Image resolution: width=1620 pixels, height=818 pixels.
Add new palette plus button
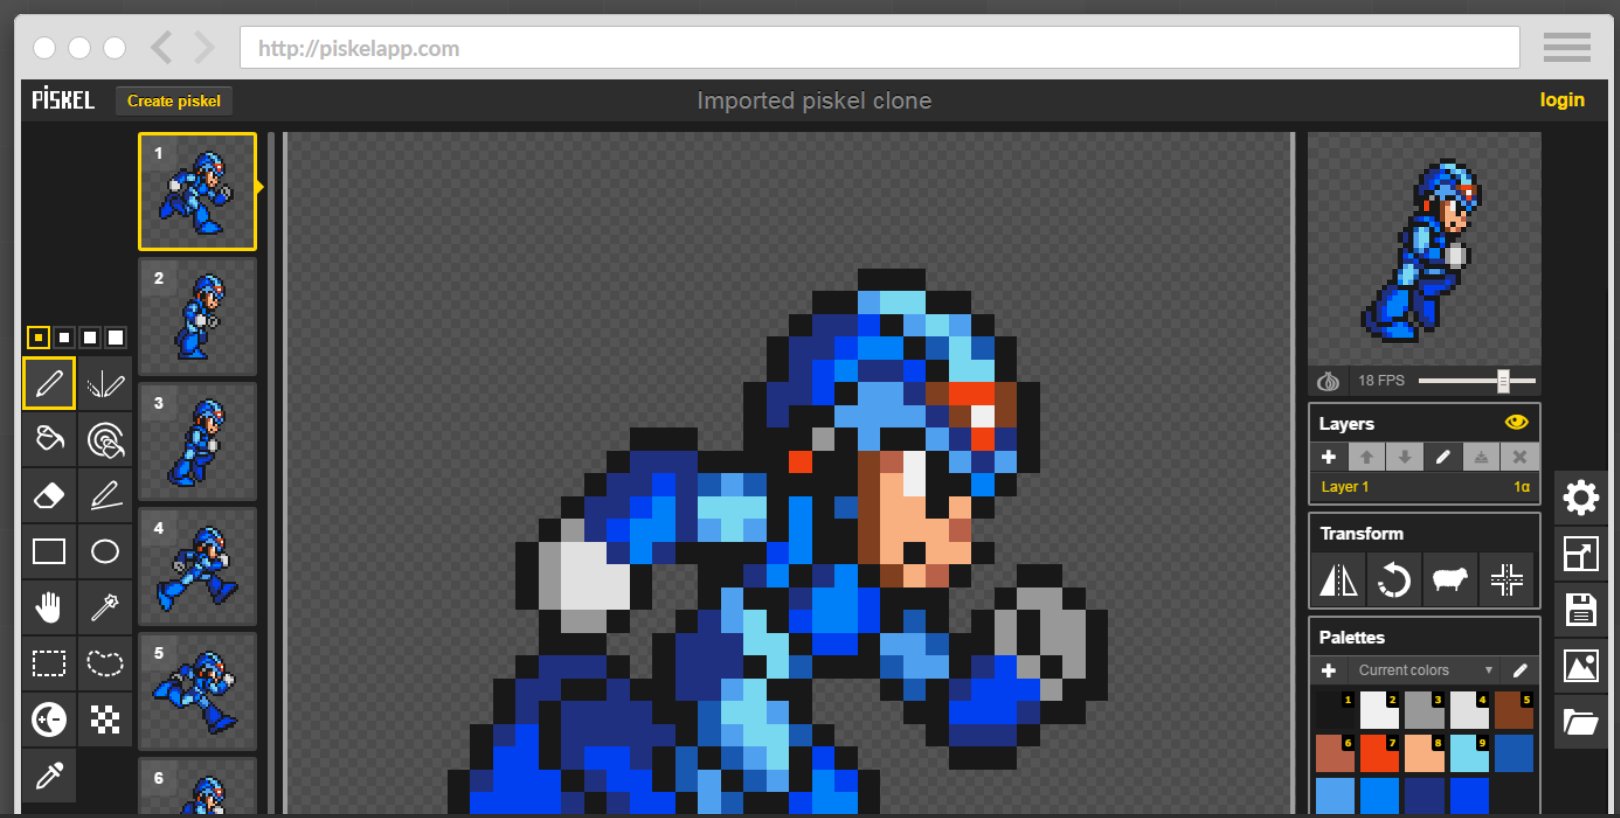(x=1328, y=670)
